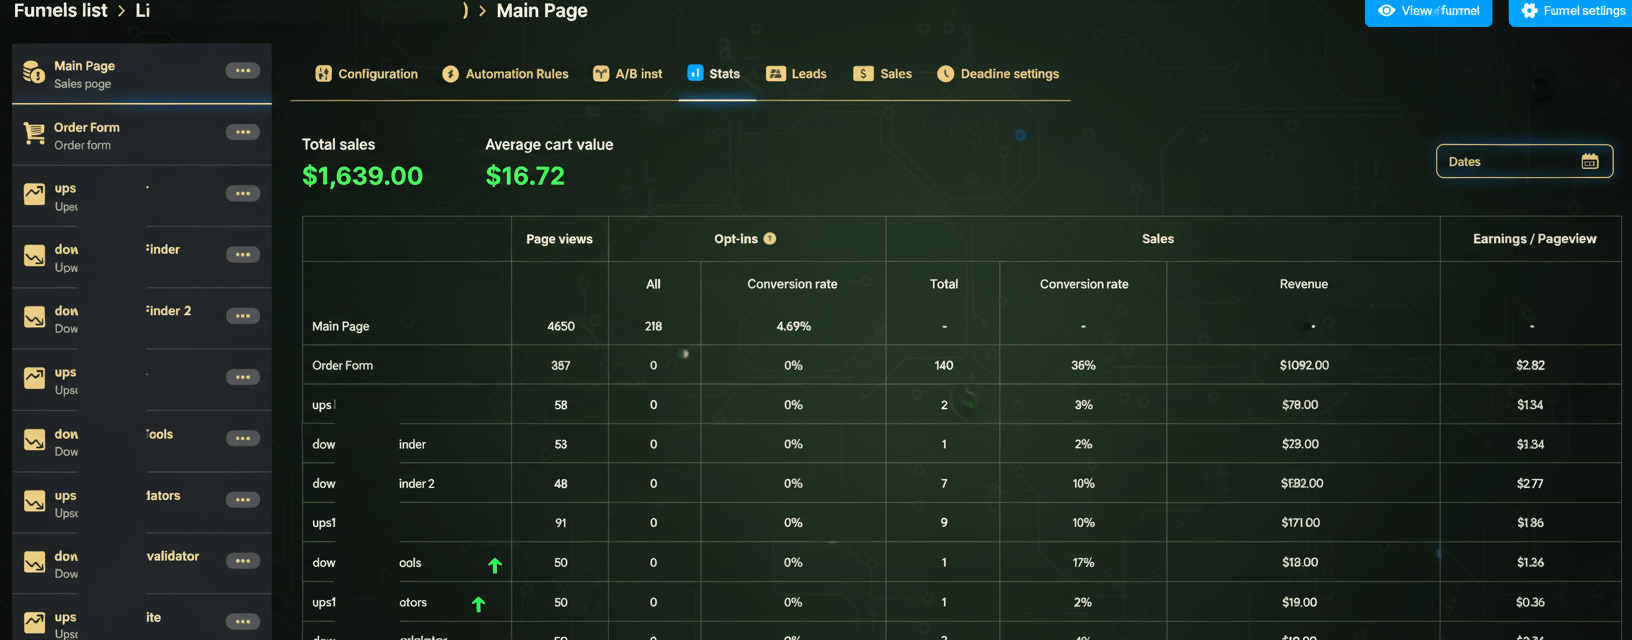Screen dimensions: 1632x640
Task: Click the Configuration tab icon
Action: pos(323,74)
